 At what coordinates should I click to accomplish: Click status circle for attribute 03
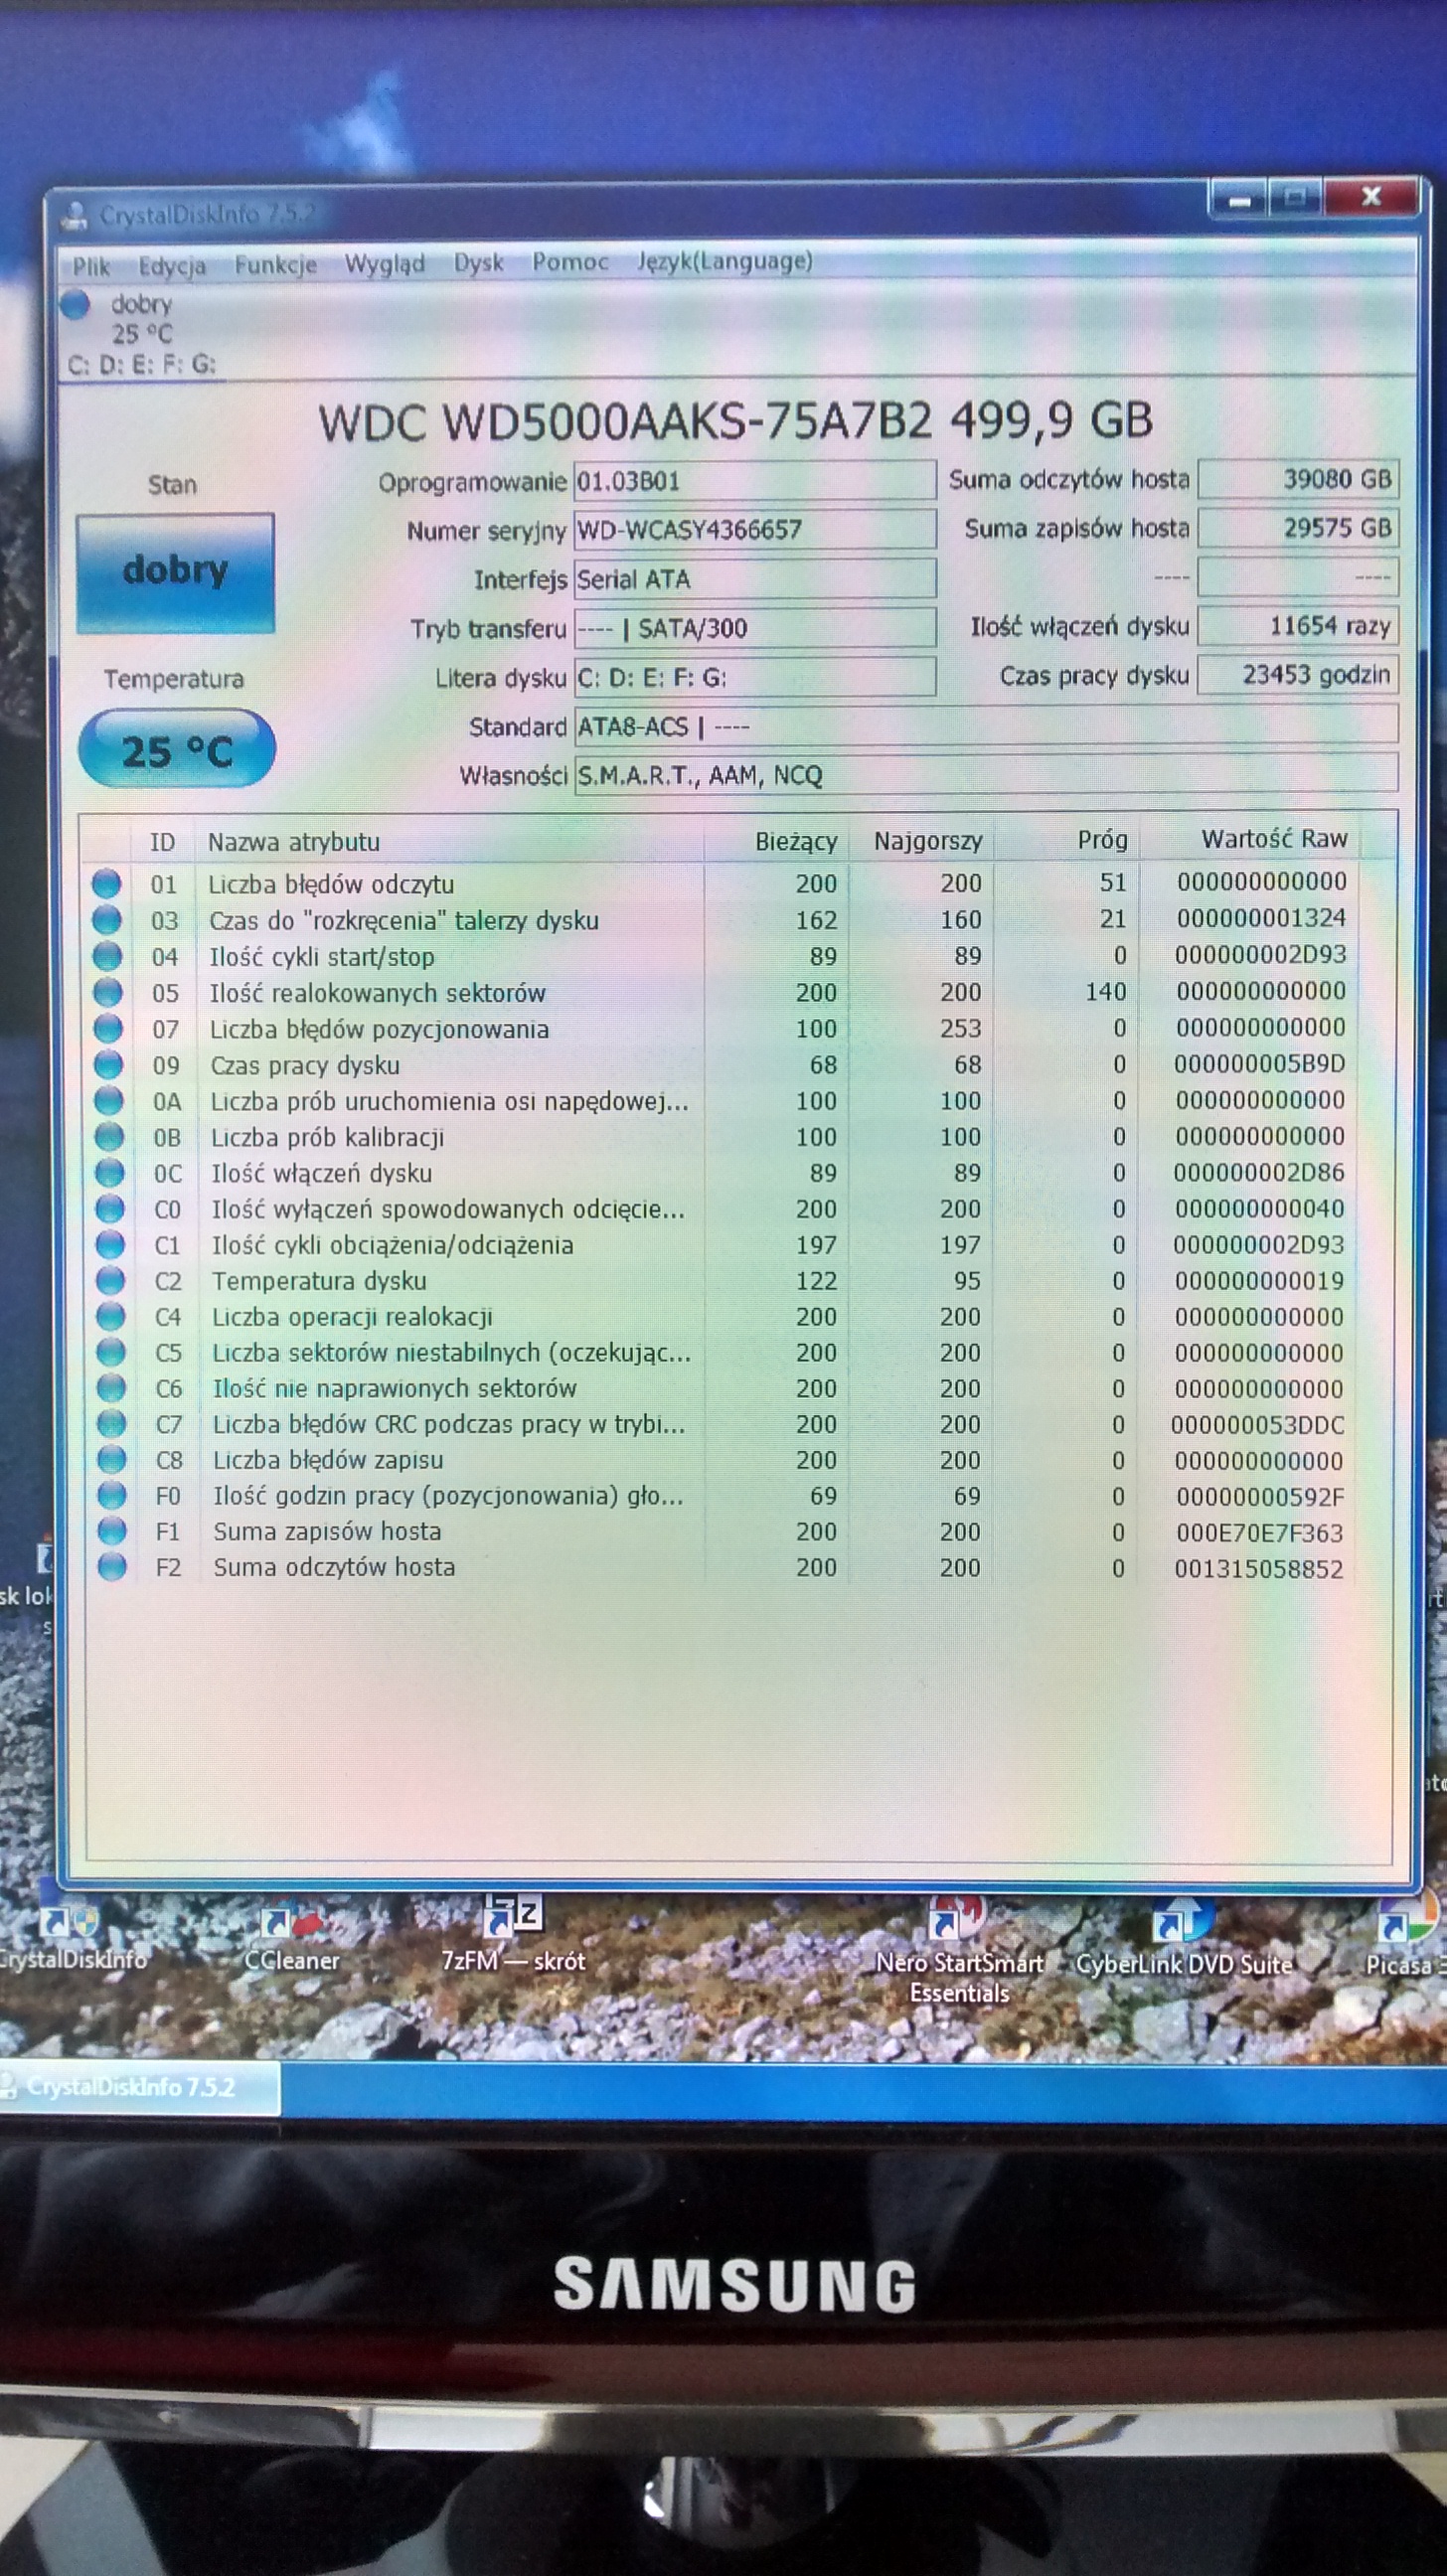coord(107,920)
